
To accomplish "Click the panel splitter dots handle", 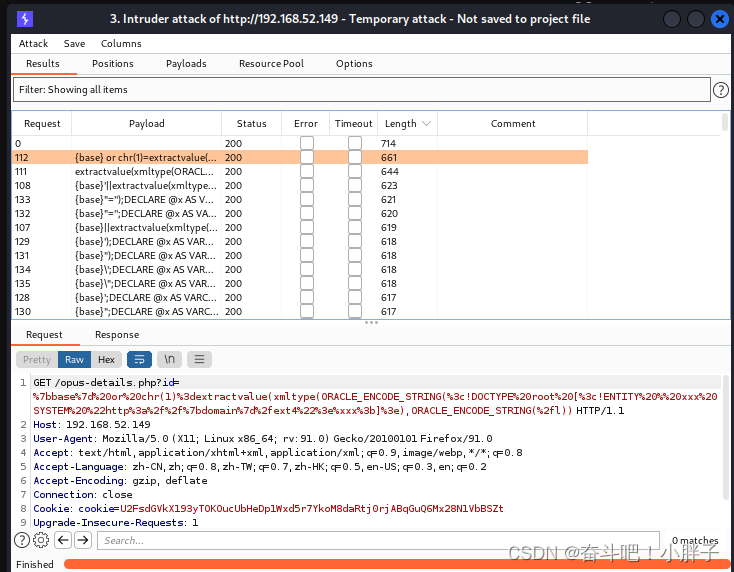I will [x=371, y=323].
